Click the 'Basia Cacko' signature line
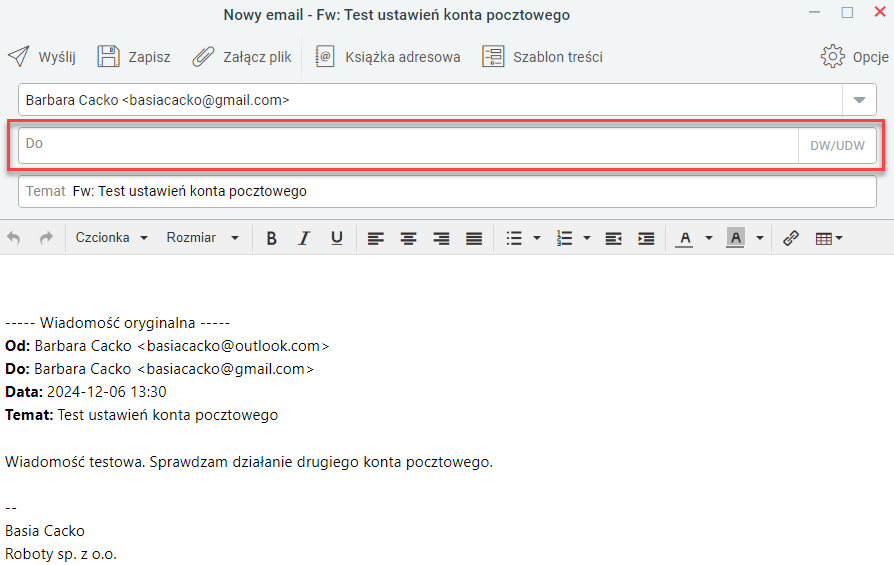This screenshot has width=894, height=565. [x=45, y=531]
